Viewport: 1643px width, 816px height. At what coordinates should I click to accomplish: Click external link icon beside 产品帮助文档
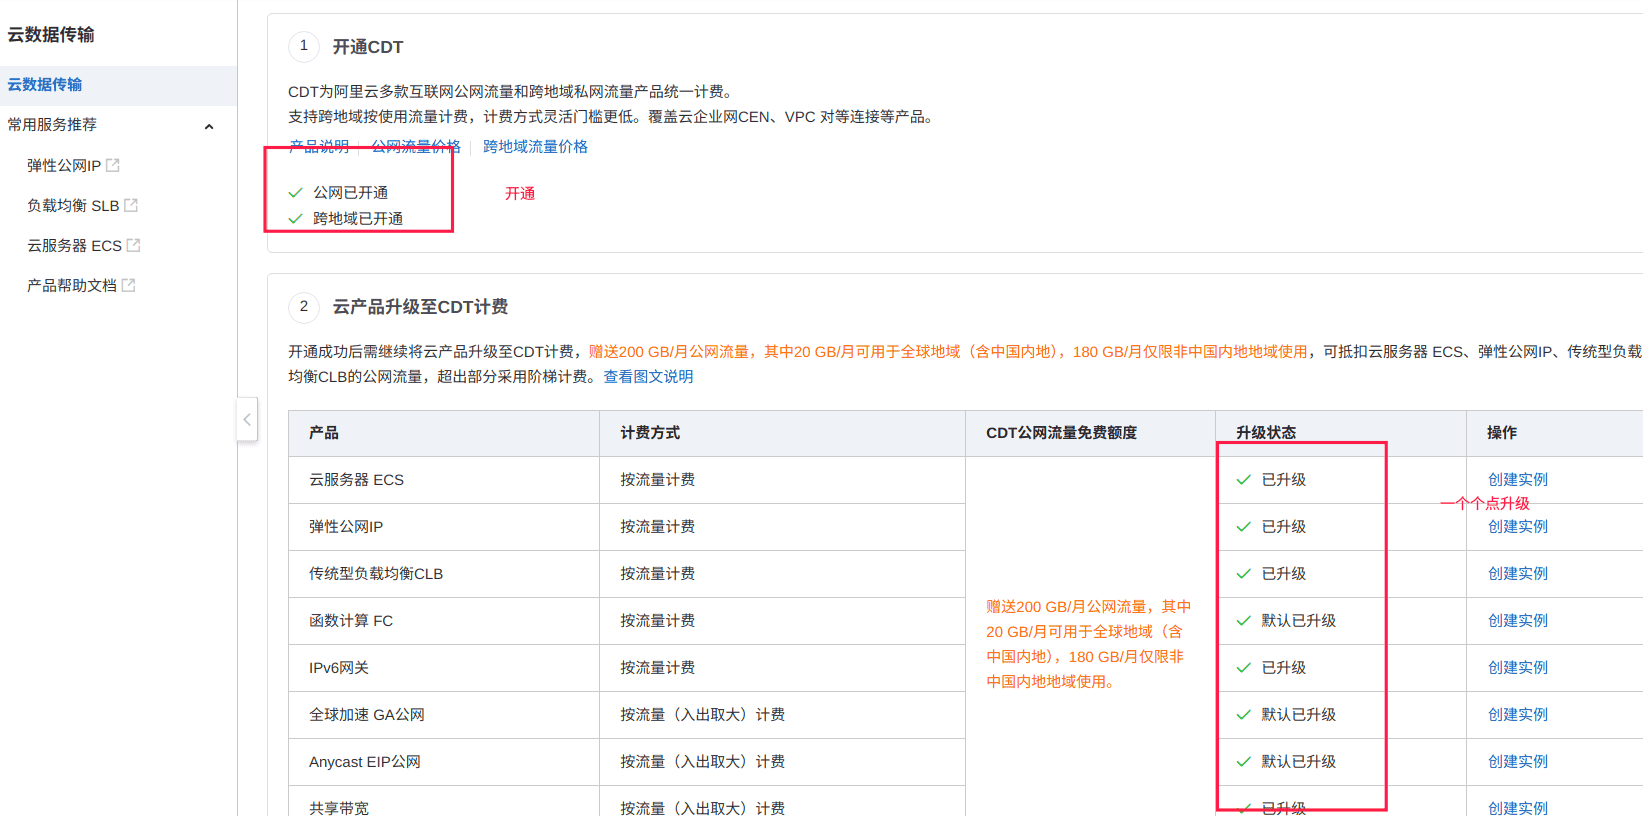click(129, 285)
